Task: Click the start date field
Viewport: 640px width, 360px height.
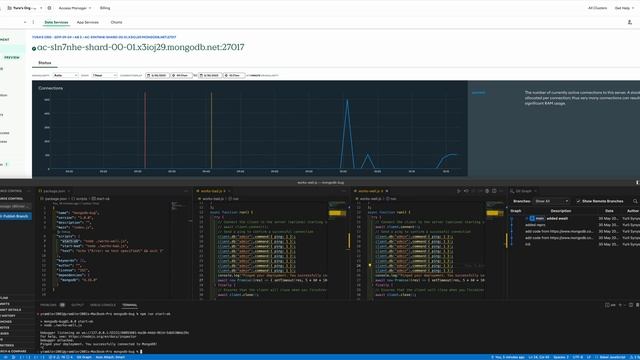Action: (x=157, y=76)
